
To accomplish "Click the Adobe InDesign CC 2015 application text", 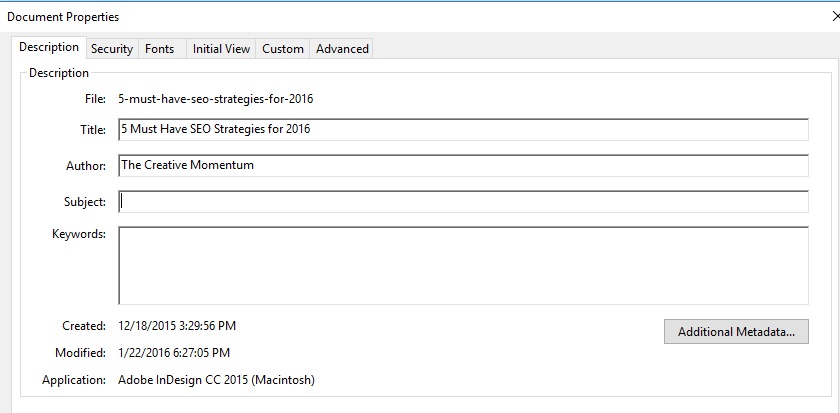I will point(217,380).
